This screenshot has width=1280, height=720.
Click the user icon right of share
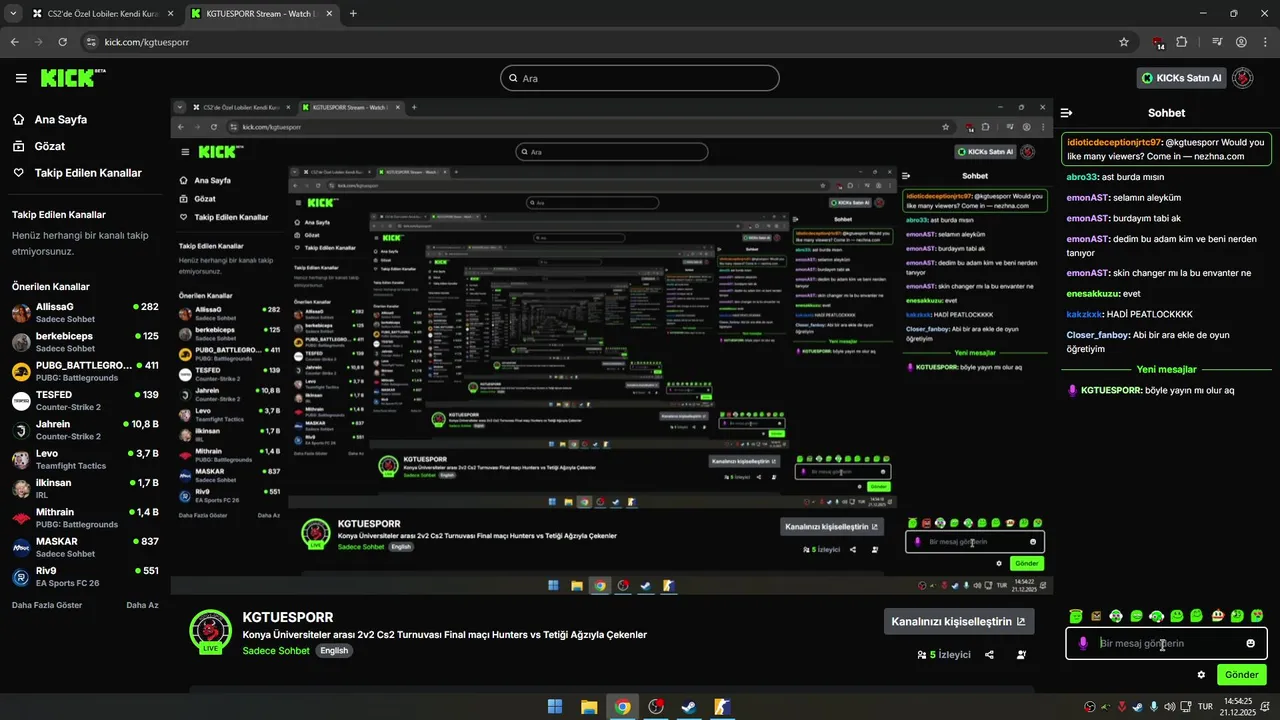pos(1021,655)
